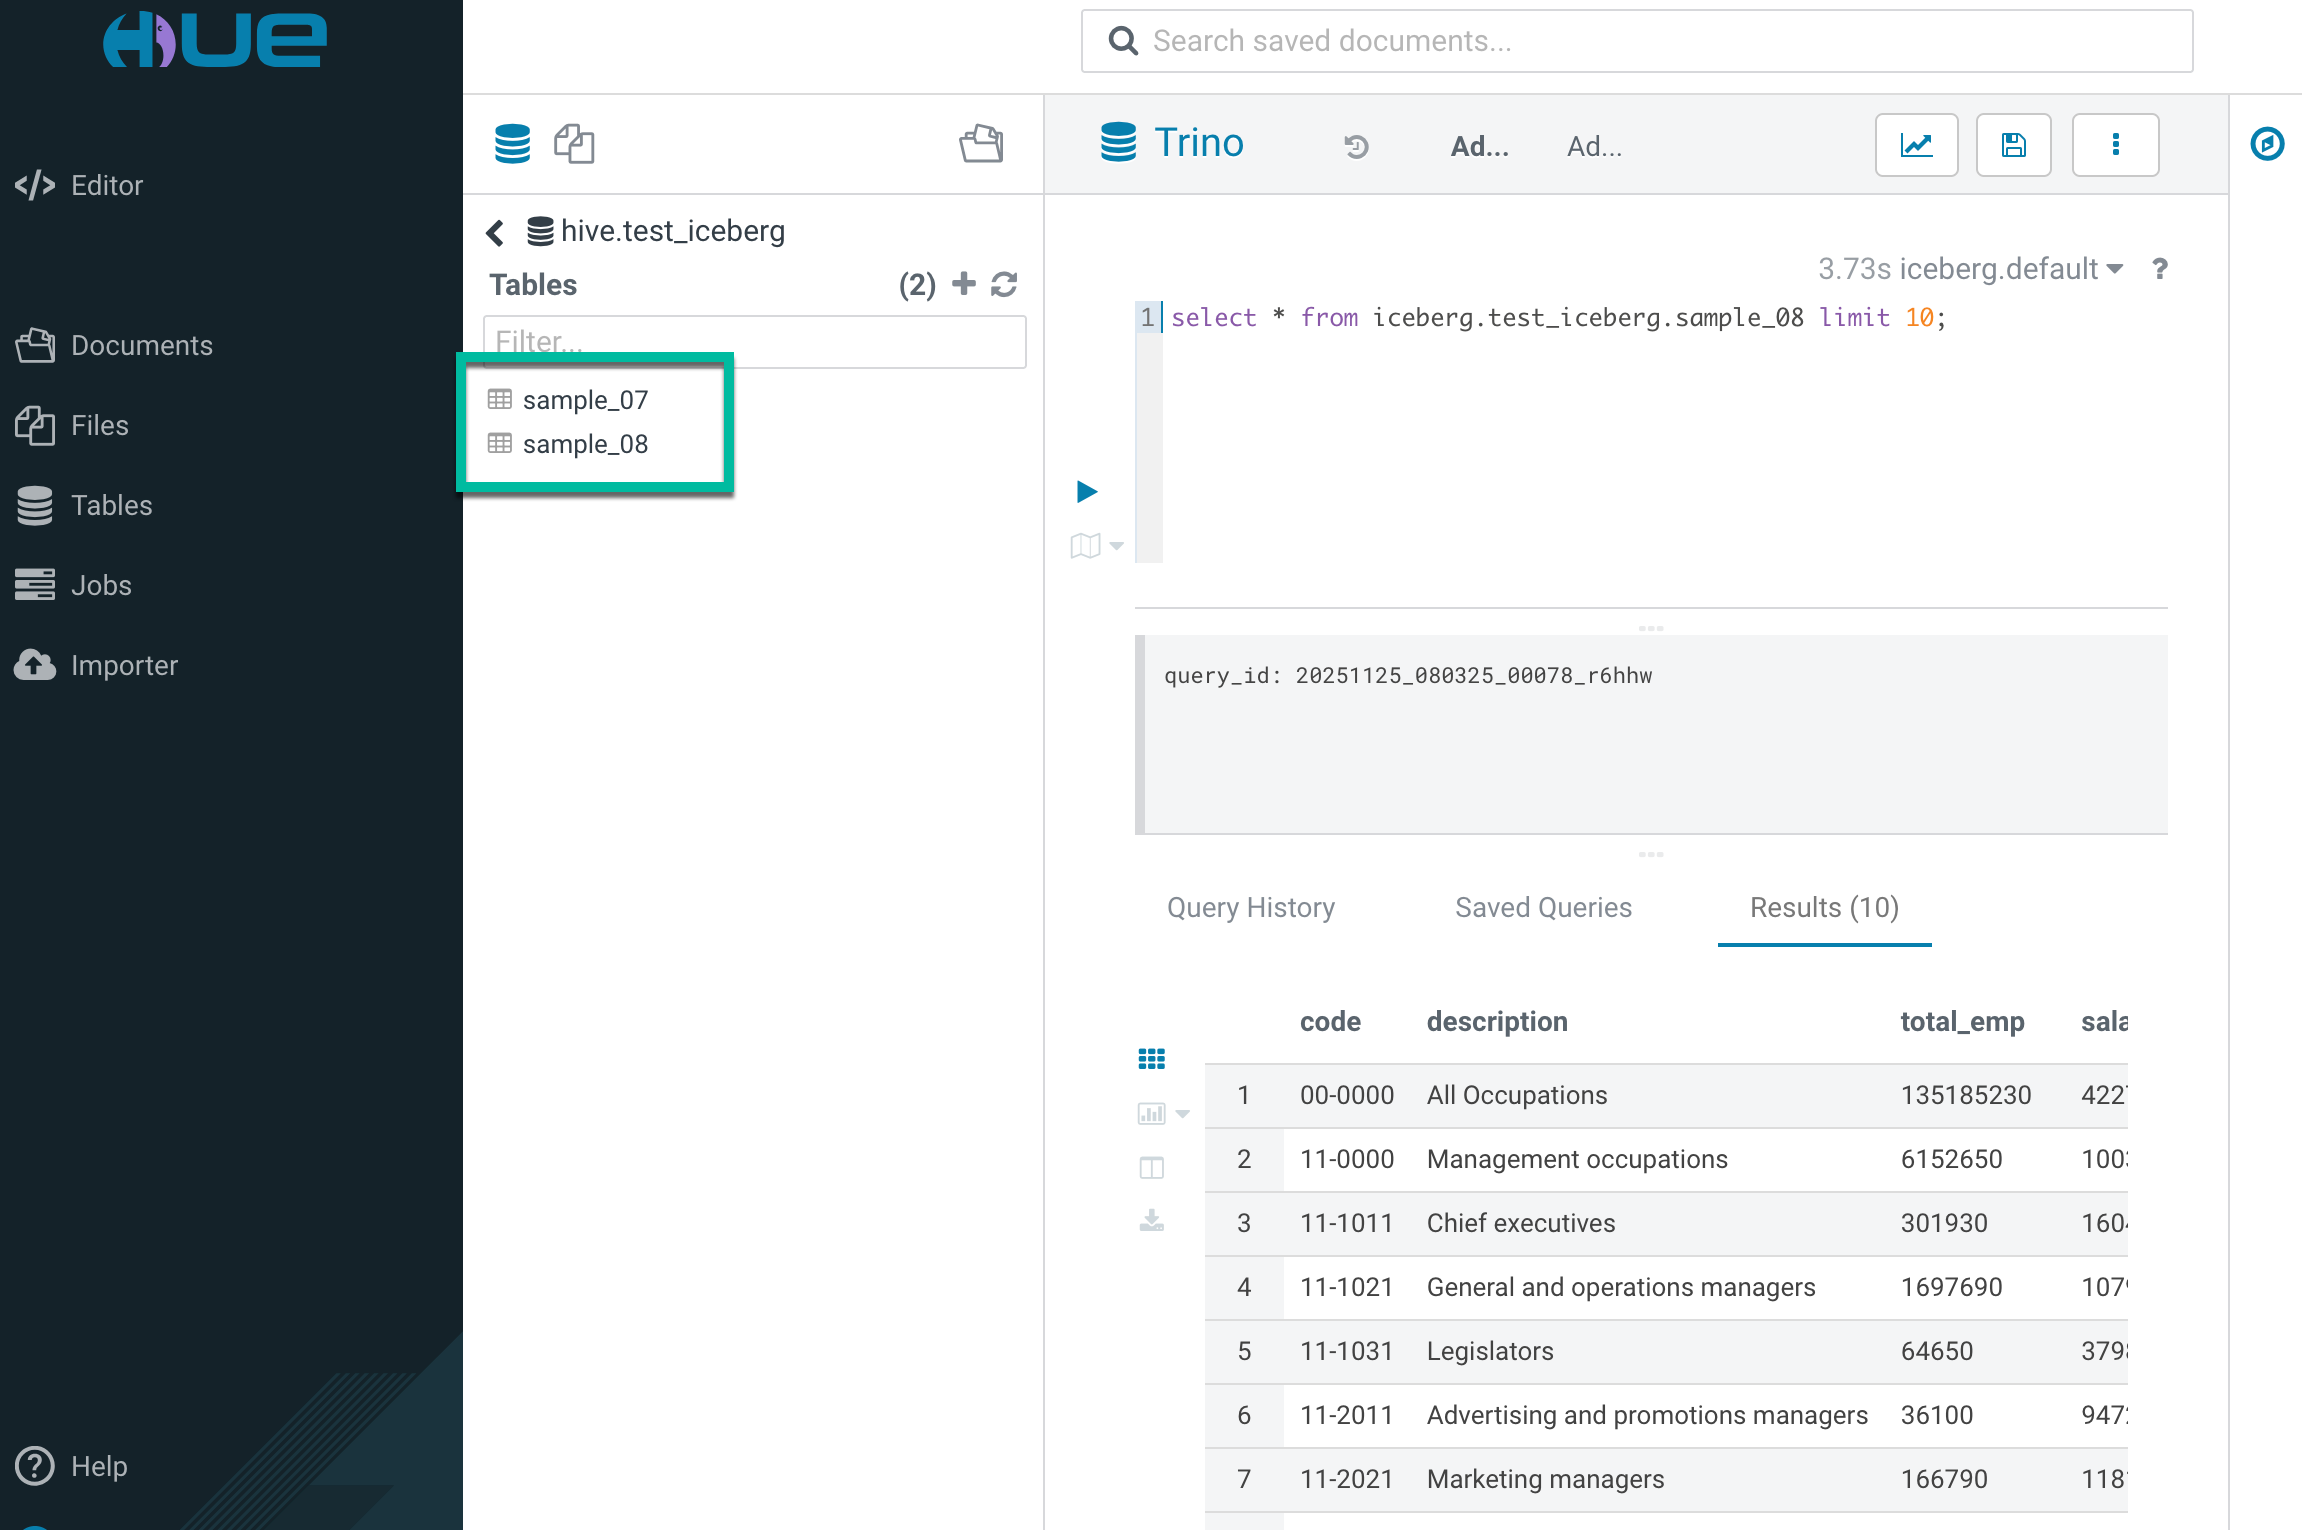This screenshot has height=1530, width=2302.
Task: Open the Importer page in sidebar
Action: [x=123, y=665]
